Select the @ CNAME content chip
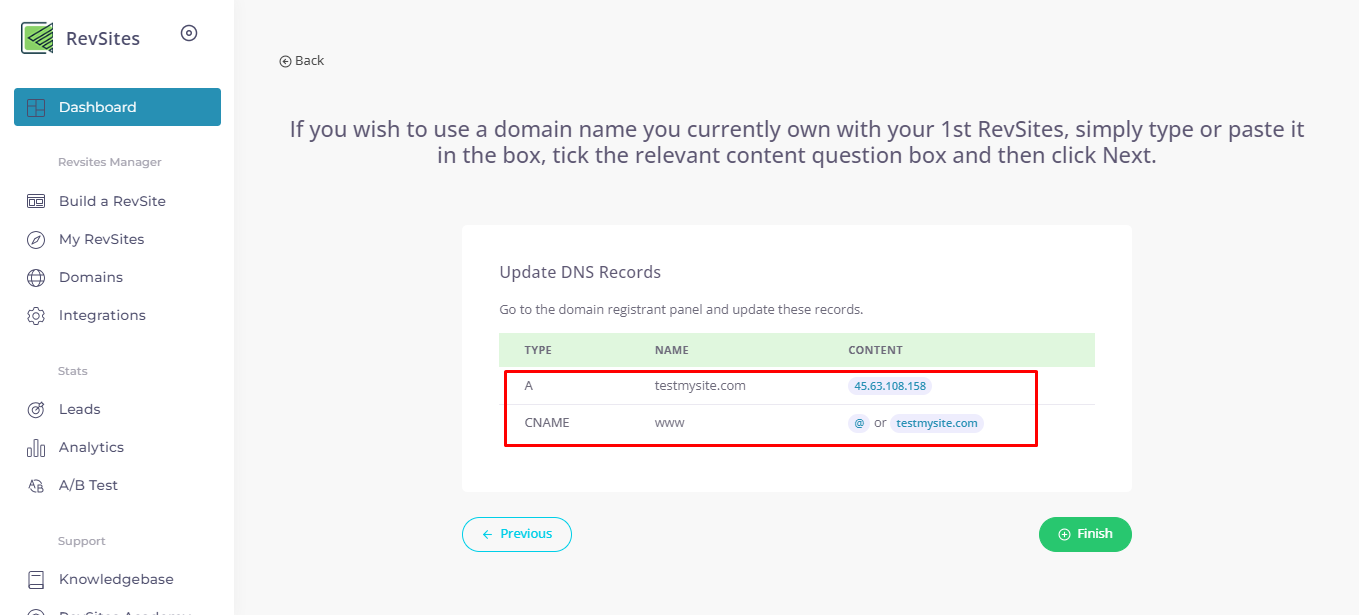The image size is (1359, 615). (859, 423)
